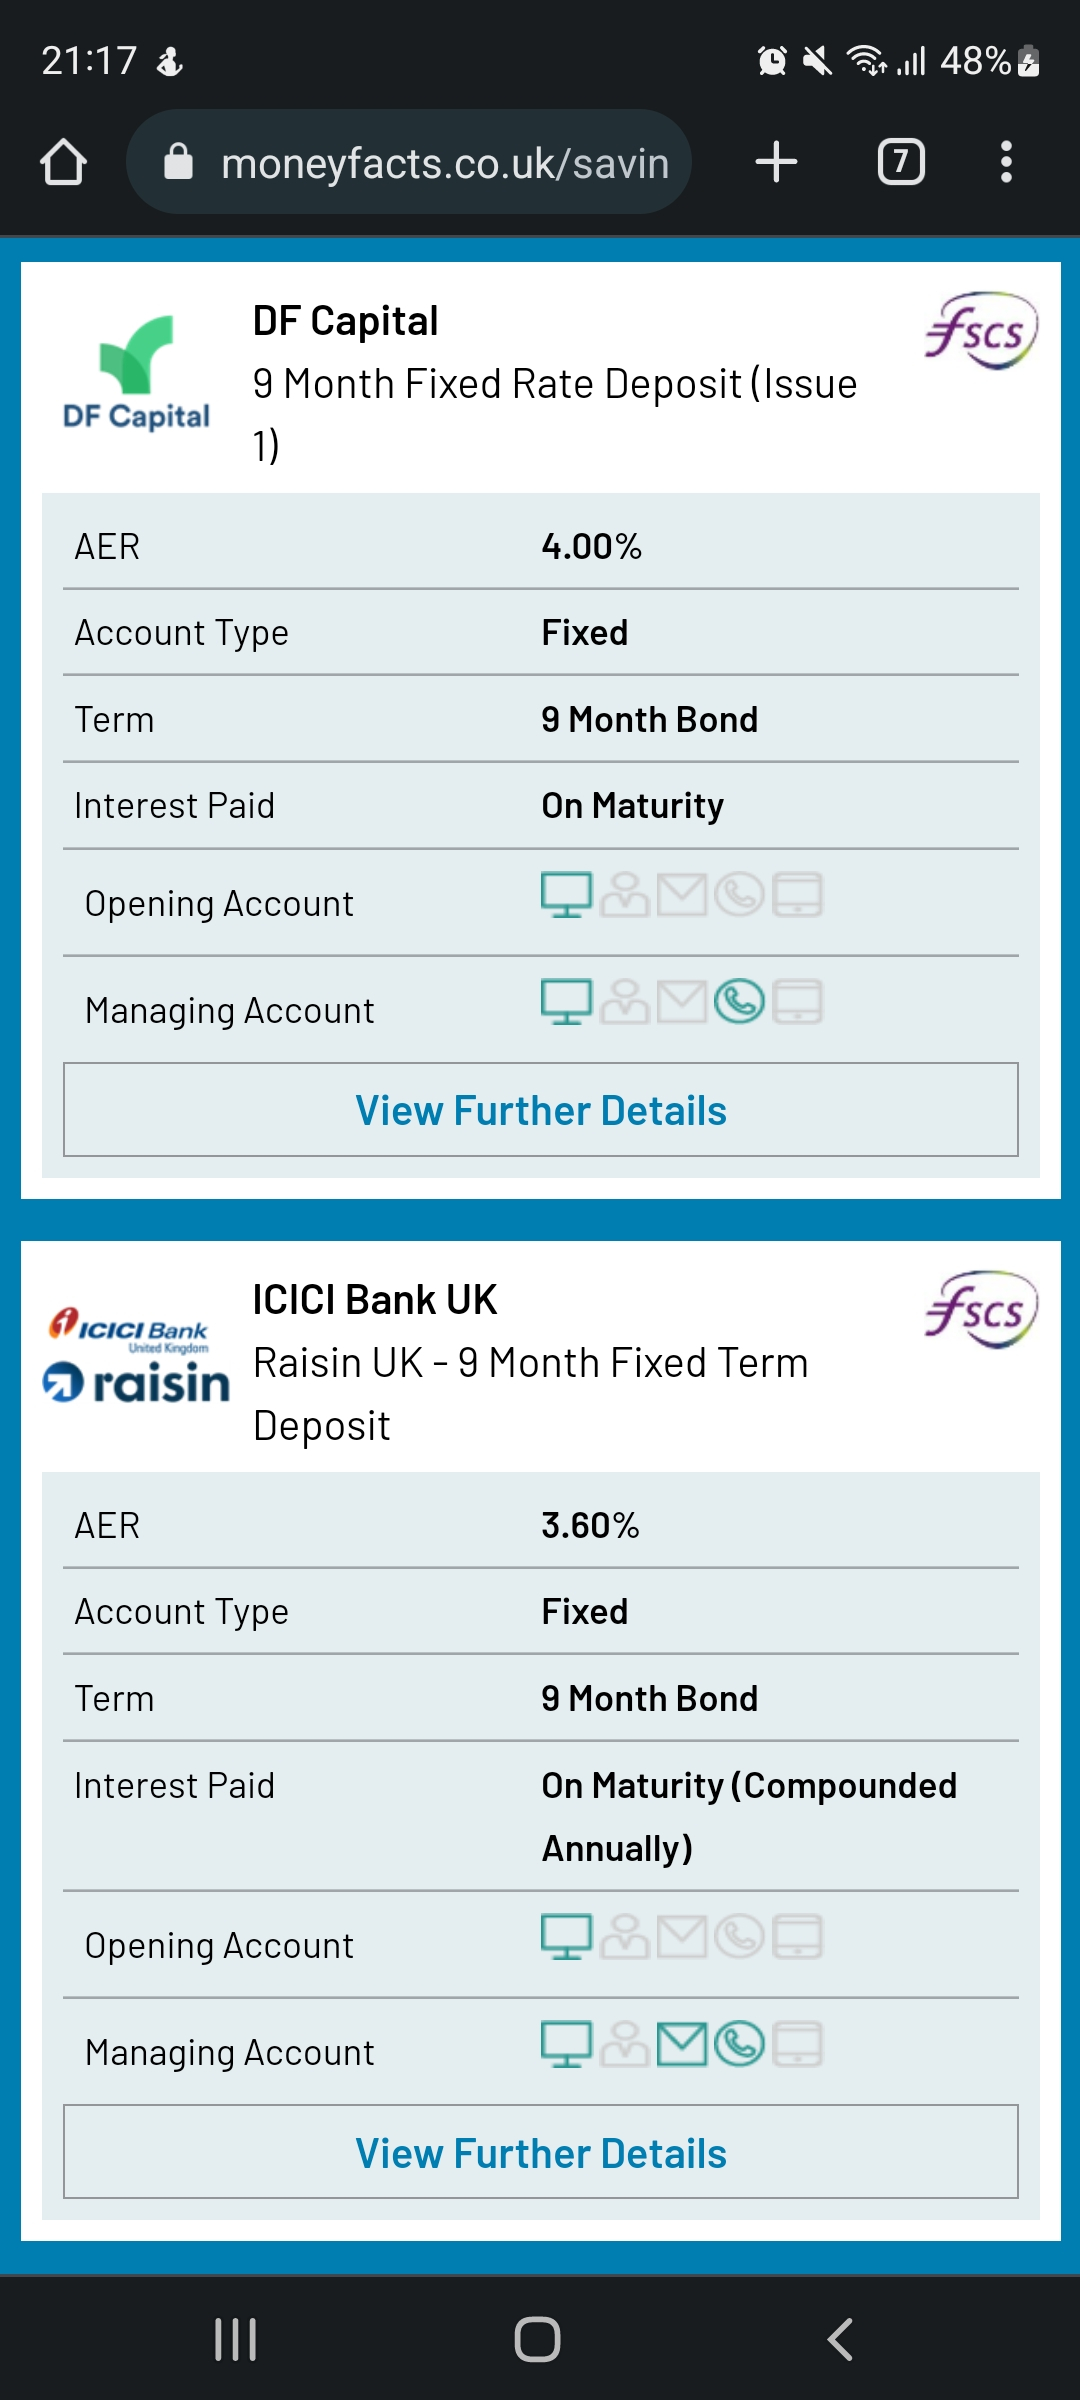Tap telephone icon in DF Capital Managing Account

[740, 1002]
